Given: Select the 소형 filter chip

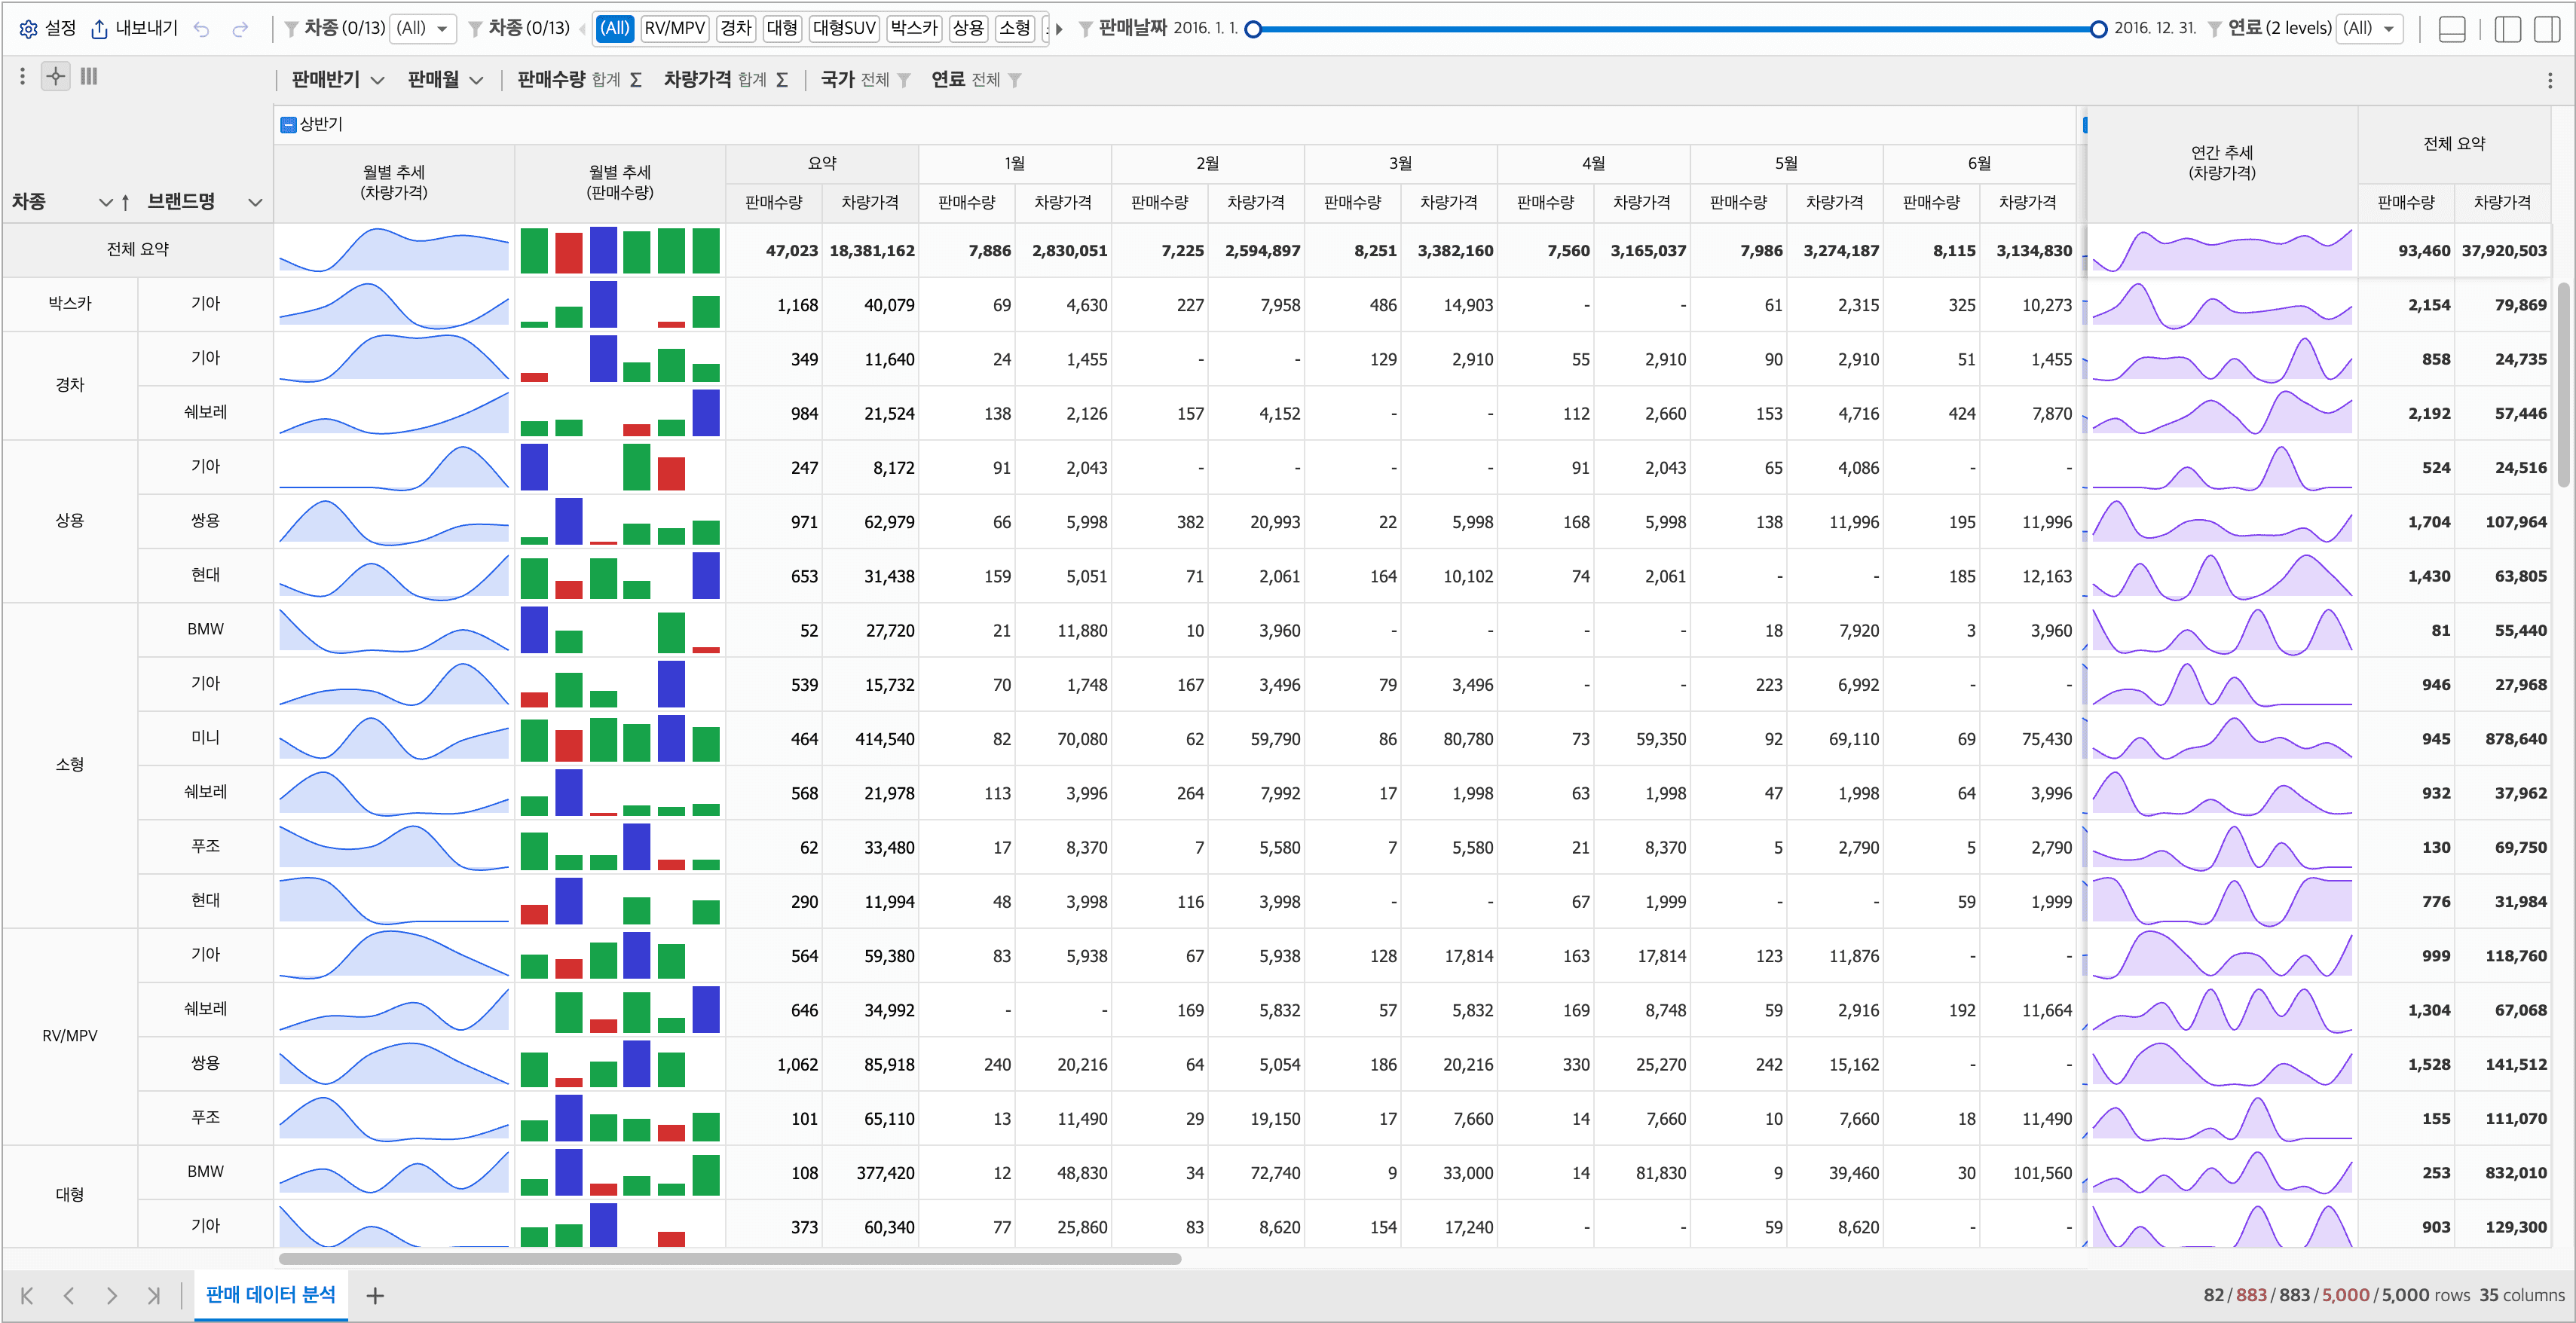Looking at the screenshot, I should pos(1015,28).
